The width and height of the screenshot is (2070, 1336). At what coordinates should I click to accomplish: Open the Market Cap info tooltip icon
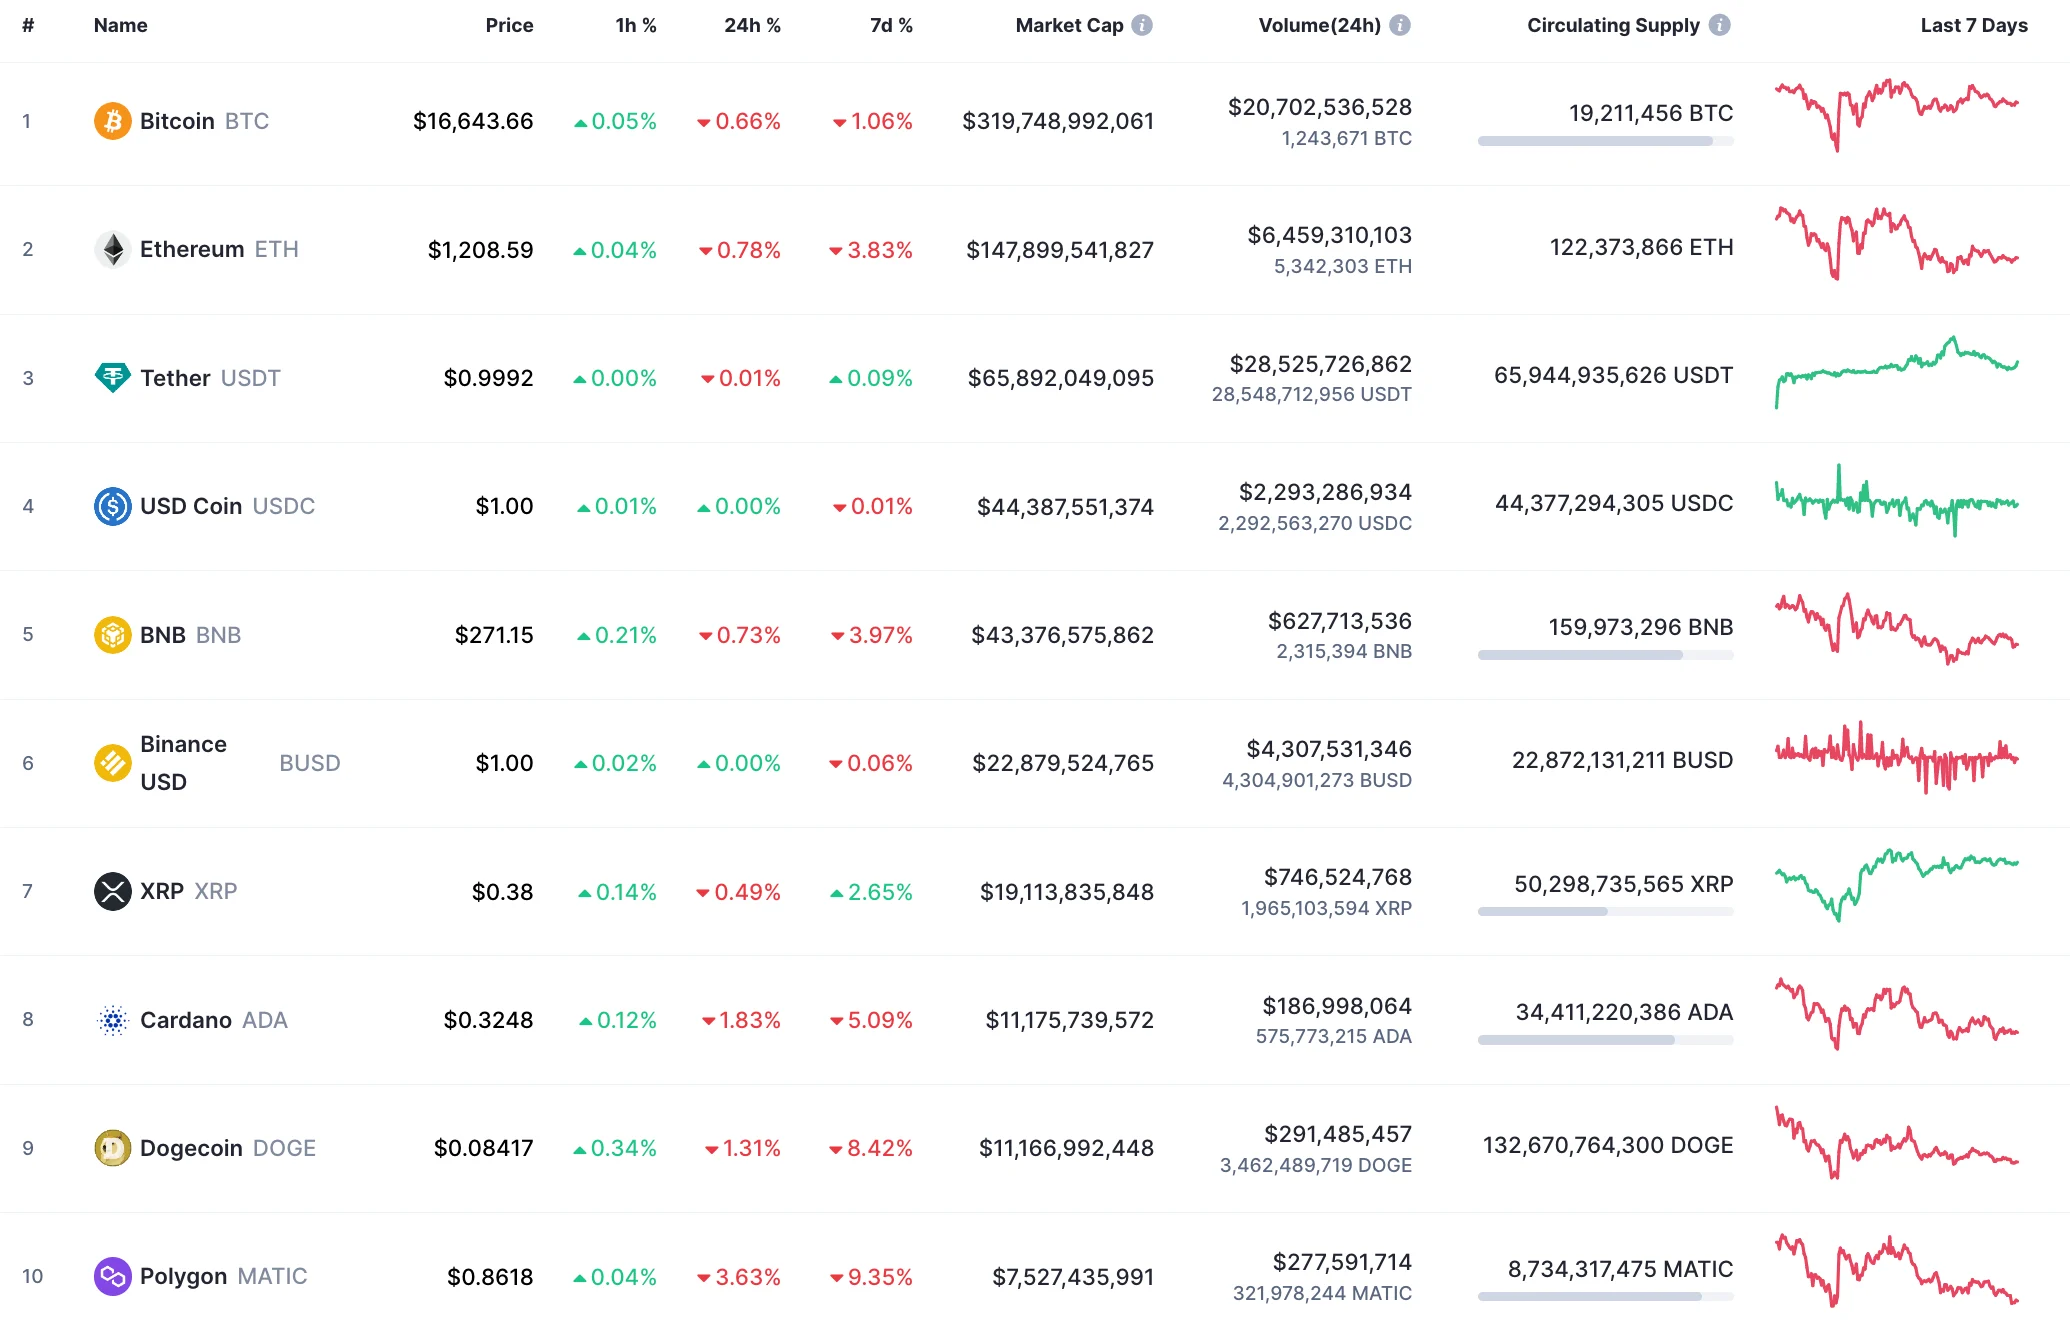click(1141, 25)
